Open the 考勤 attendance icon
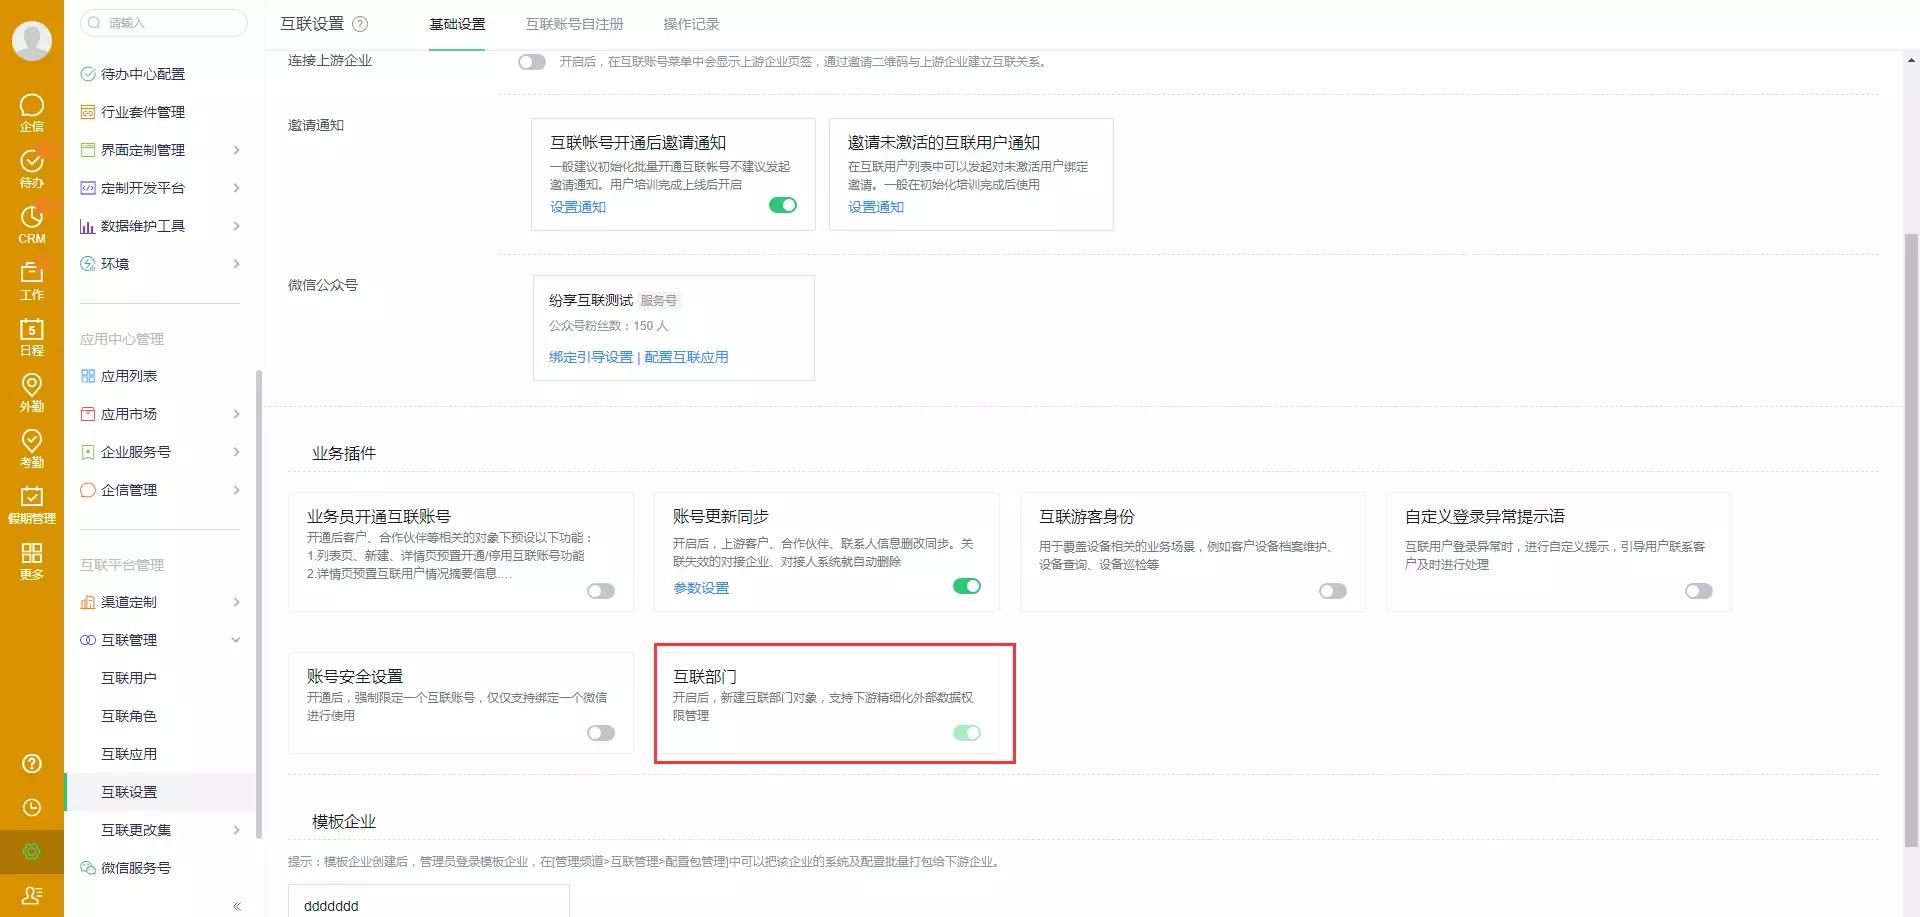The image size is (1920, 917). pos(32,443)
